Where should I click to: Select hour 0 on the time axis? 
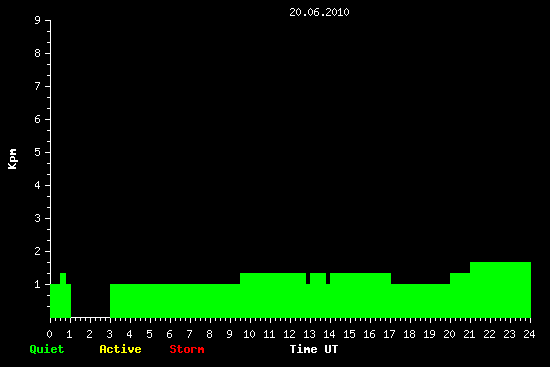pos(49,334)
